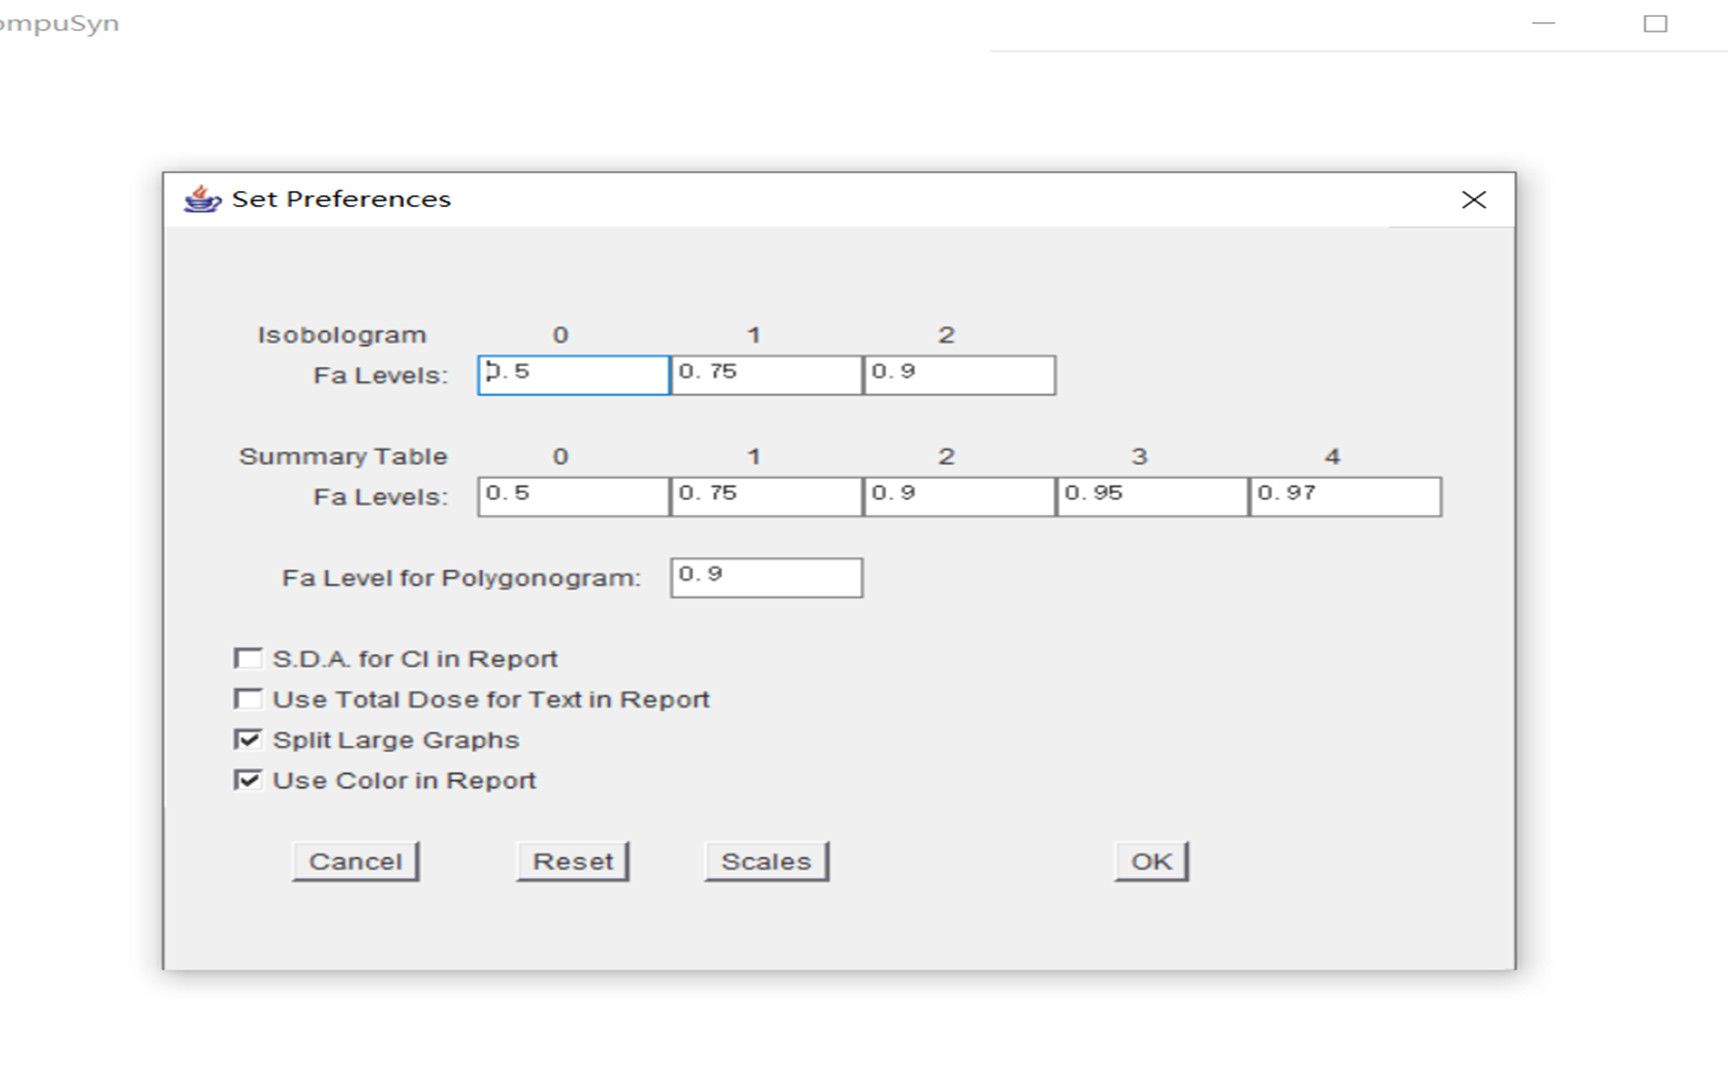Minimize the CompuSyn main window
Screen dimensions: 1728x1080
click(1544, 23)
